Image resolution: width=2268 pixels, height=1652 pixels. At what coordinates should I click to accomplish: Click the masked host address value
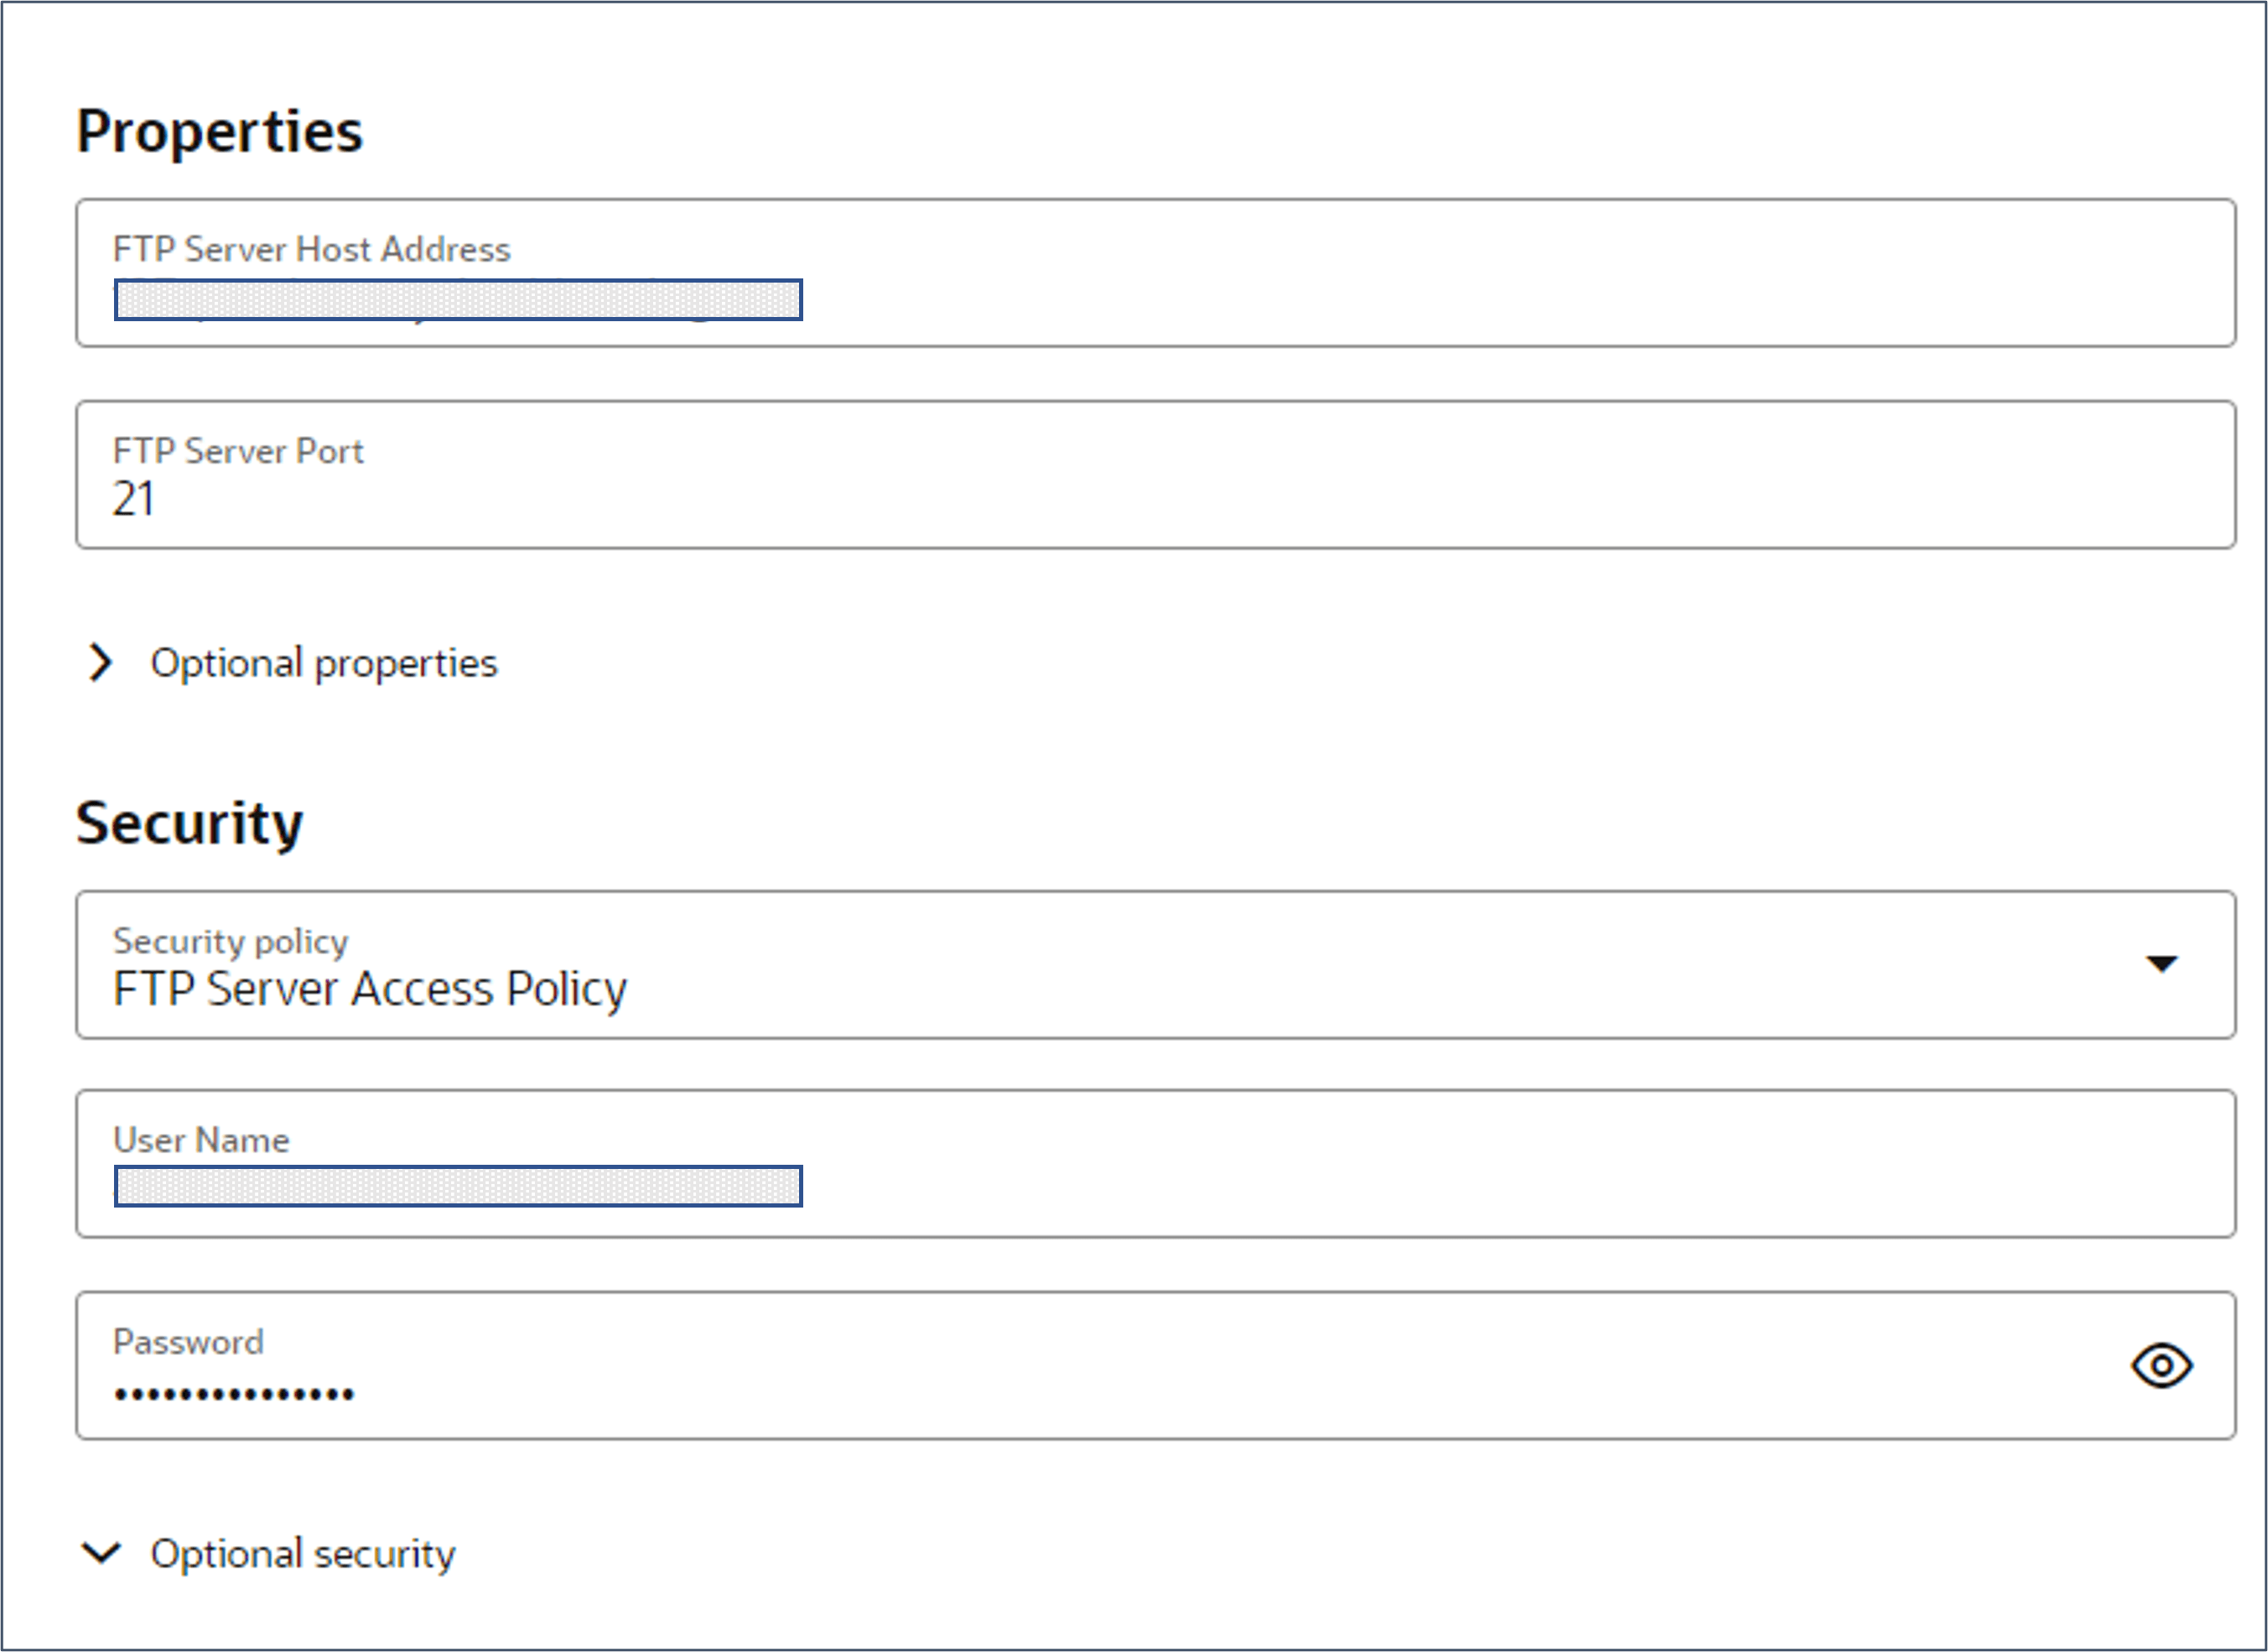[458, 300]
